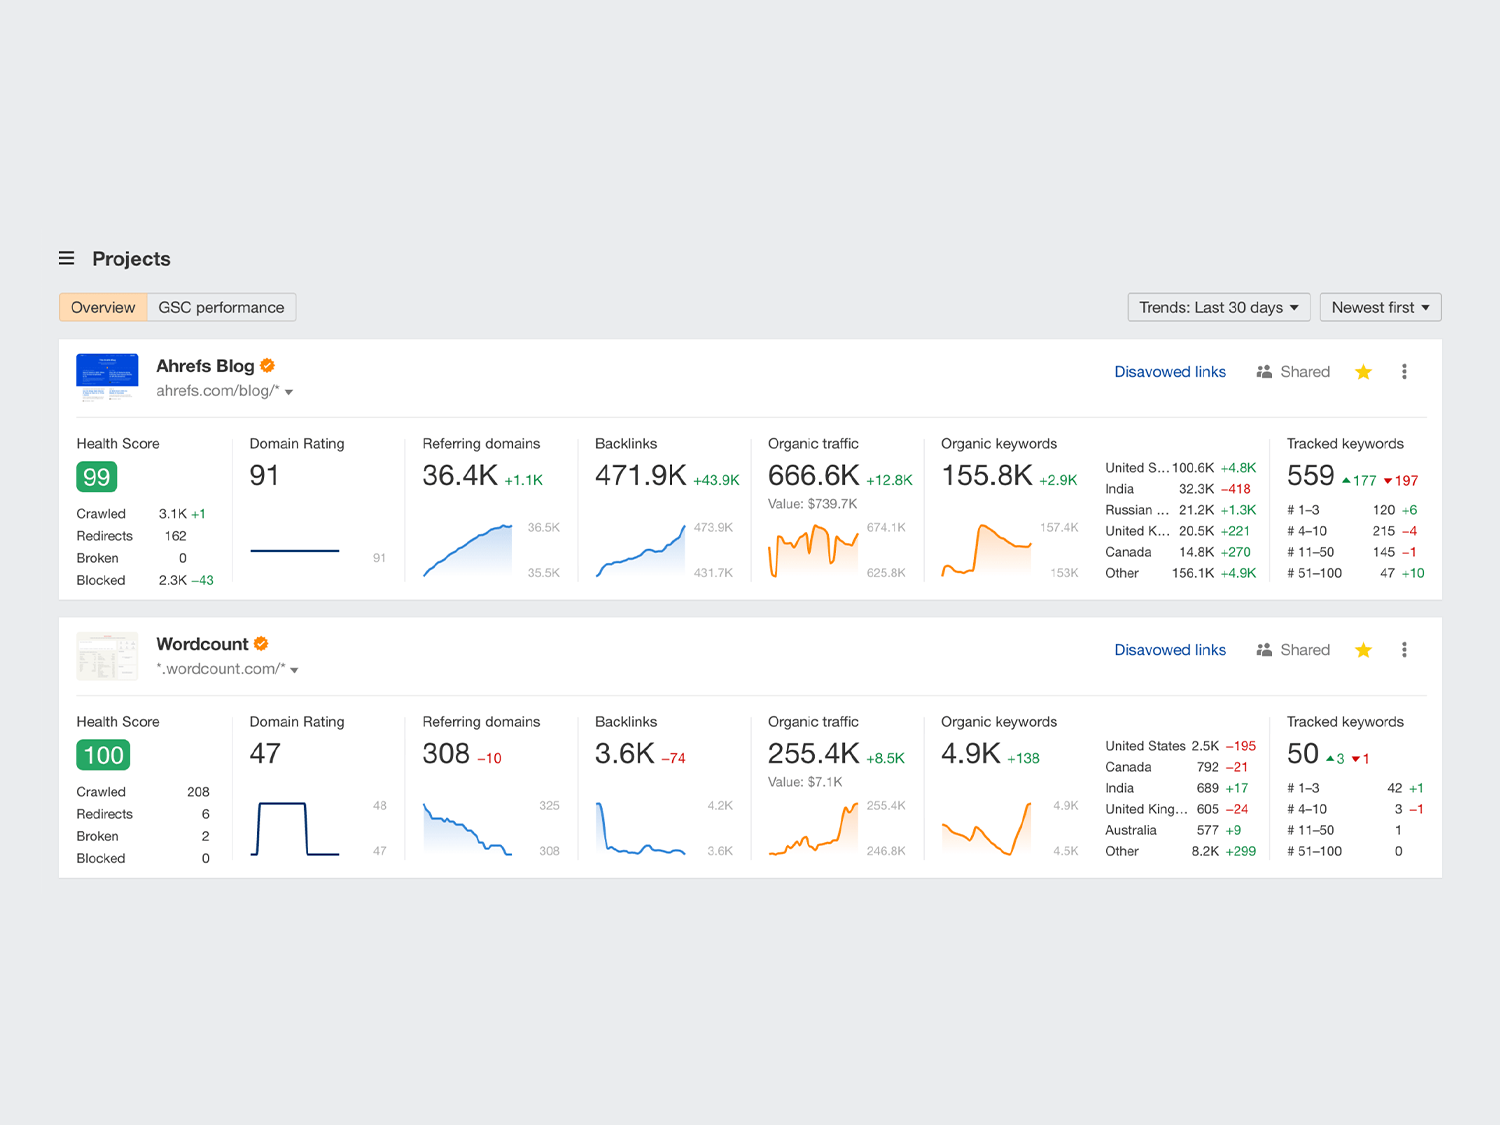Open the more options menu for Ahrefs Blog
Screen dimensions: 1500x1125
(1404, 372)
